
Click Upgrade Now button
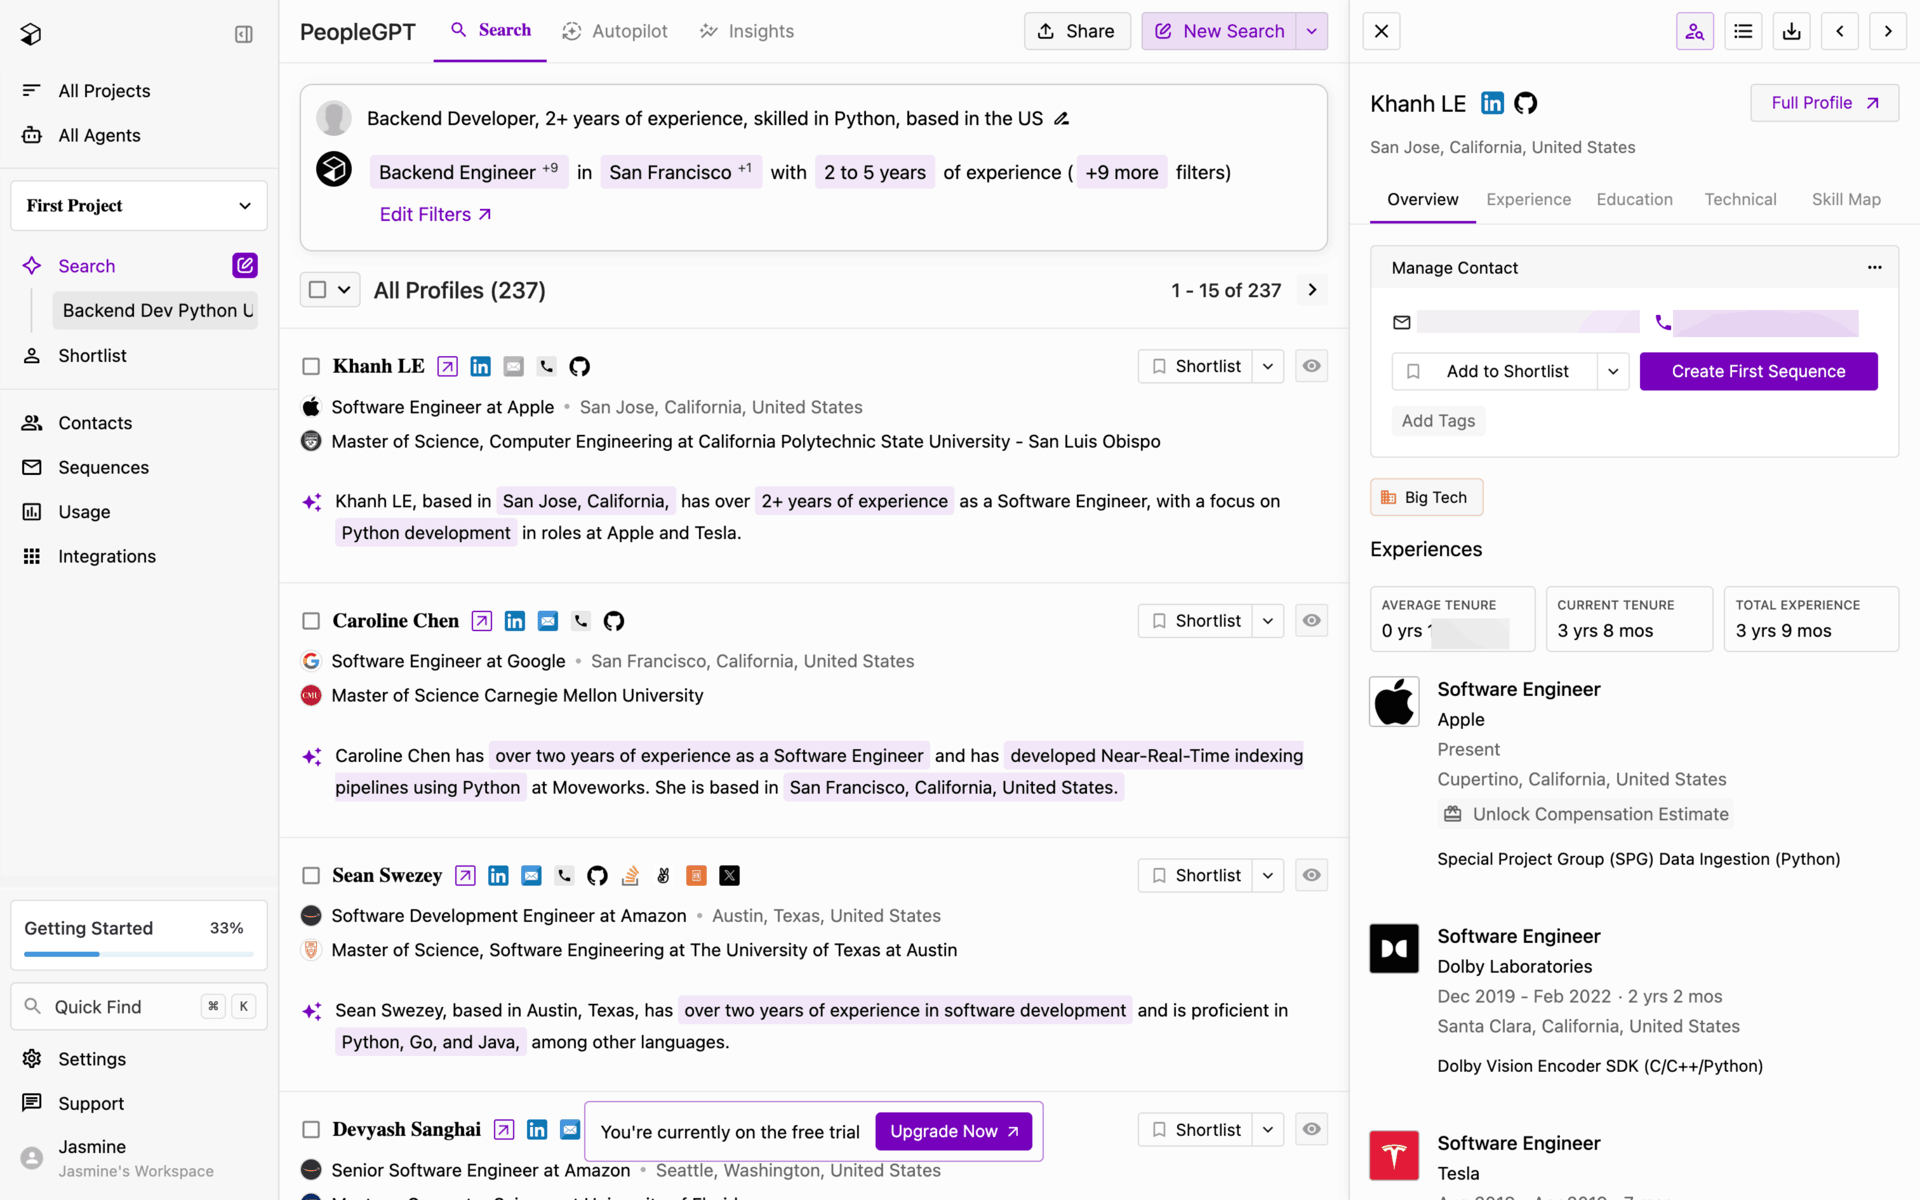tap(953, 1131)
